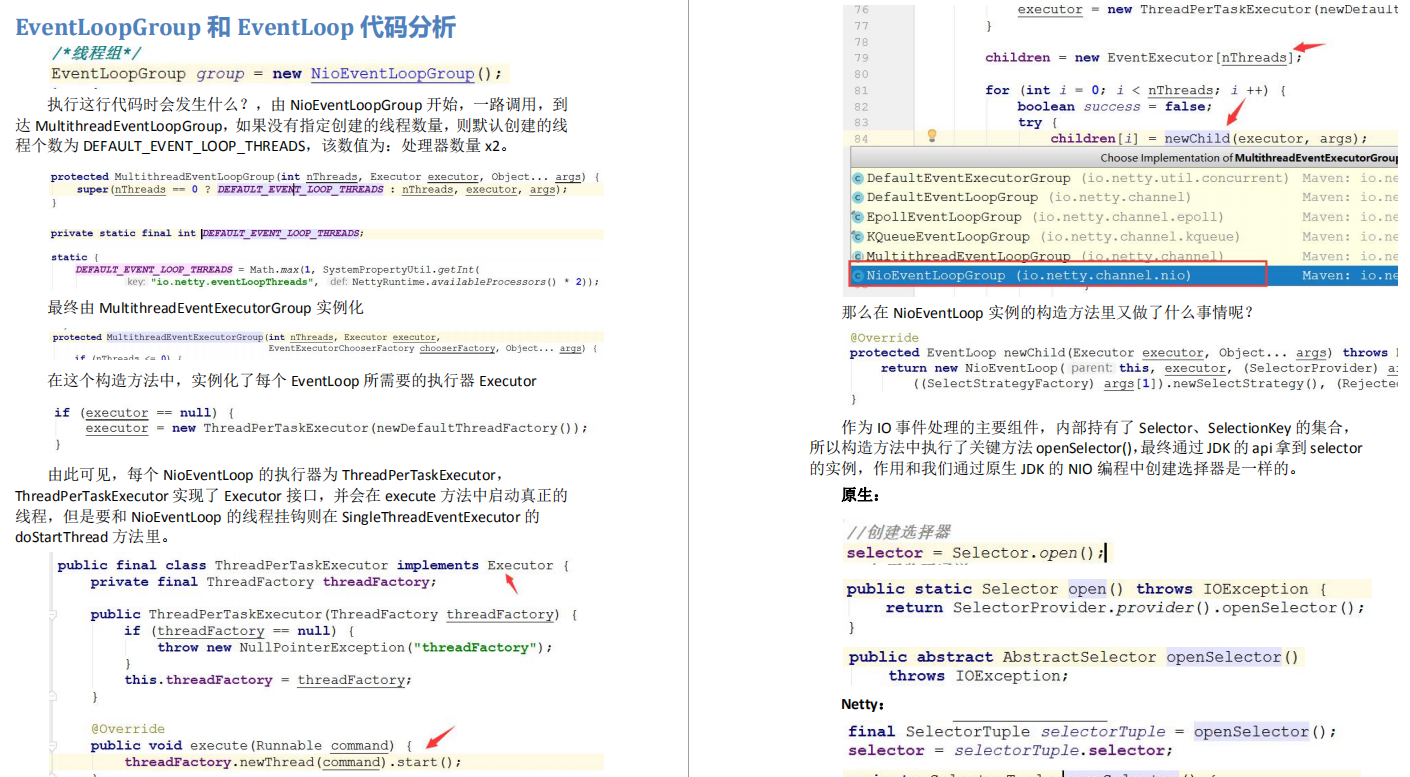The height and width of the screenshot is (777, 1410).
Task: Click the text '最终由 MultithreadEventExecutorGroup 实例化'
Action: click(x=206, y=307)
